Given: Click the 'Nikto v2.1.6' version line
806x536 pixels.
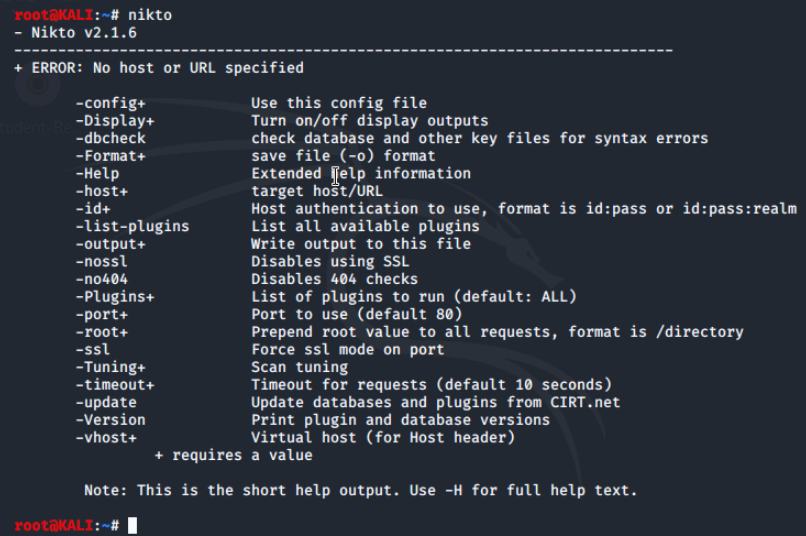Looking at the screenshot, I should click(x=76, y=33).
